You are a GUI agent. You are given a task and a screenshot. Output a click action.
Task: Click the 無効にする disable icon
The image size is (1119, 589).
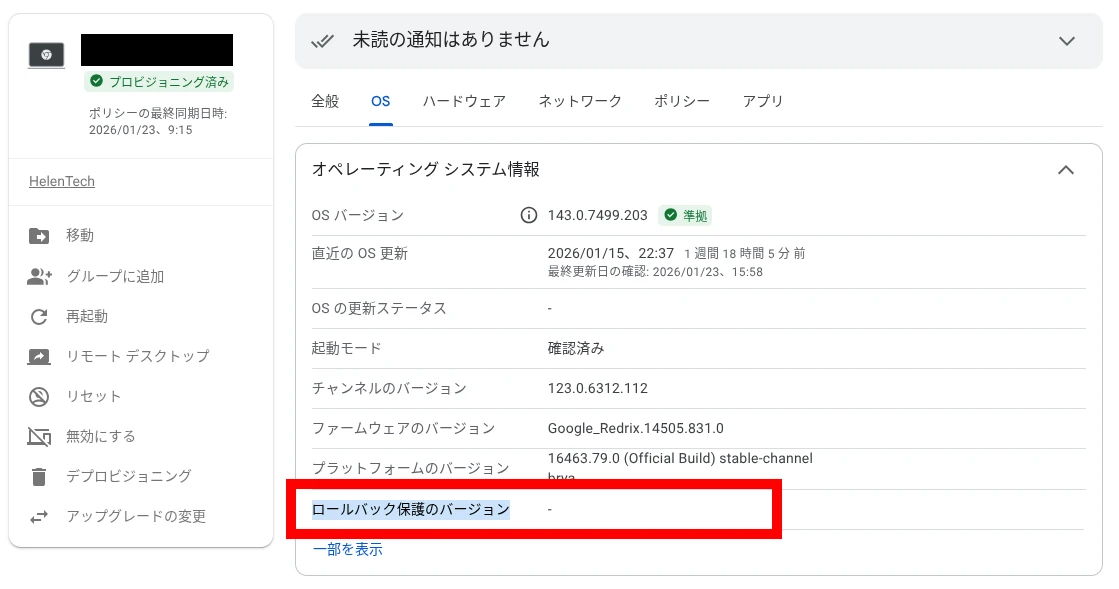click(x=39, y=437)
